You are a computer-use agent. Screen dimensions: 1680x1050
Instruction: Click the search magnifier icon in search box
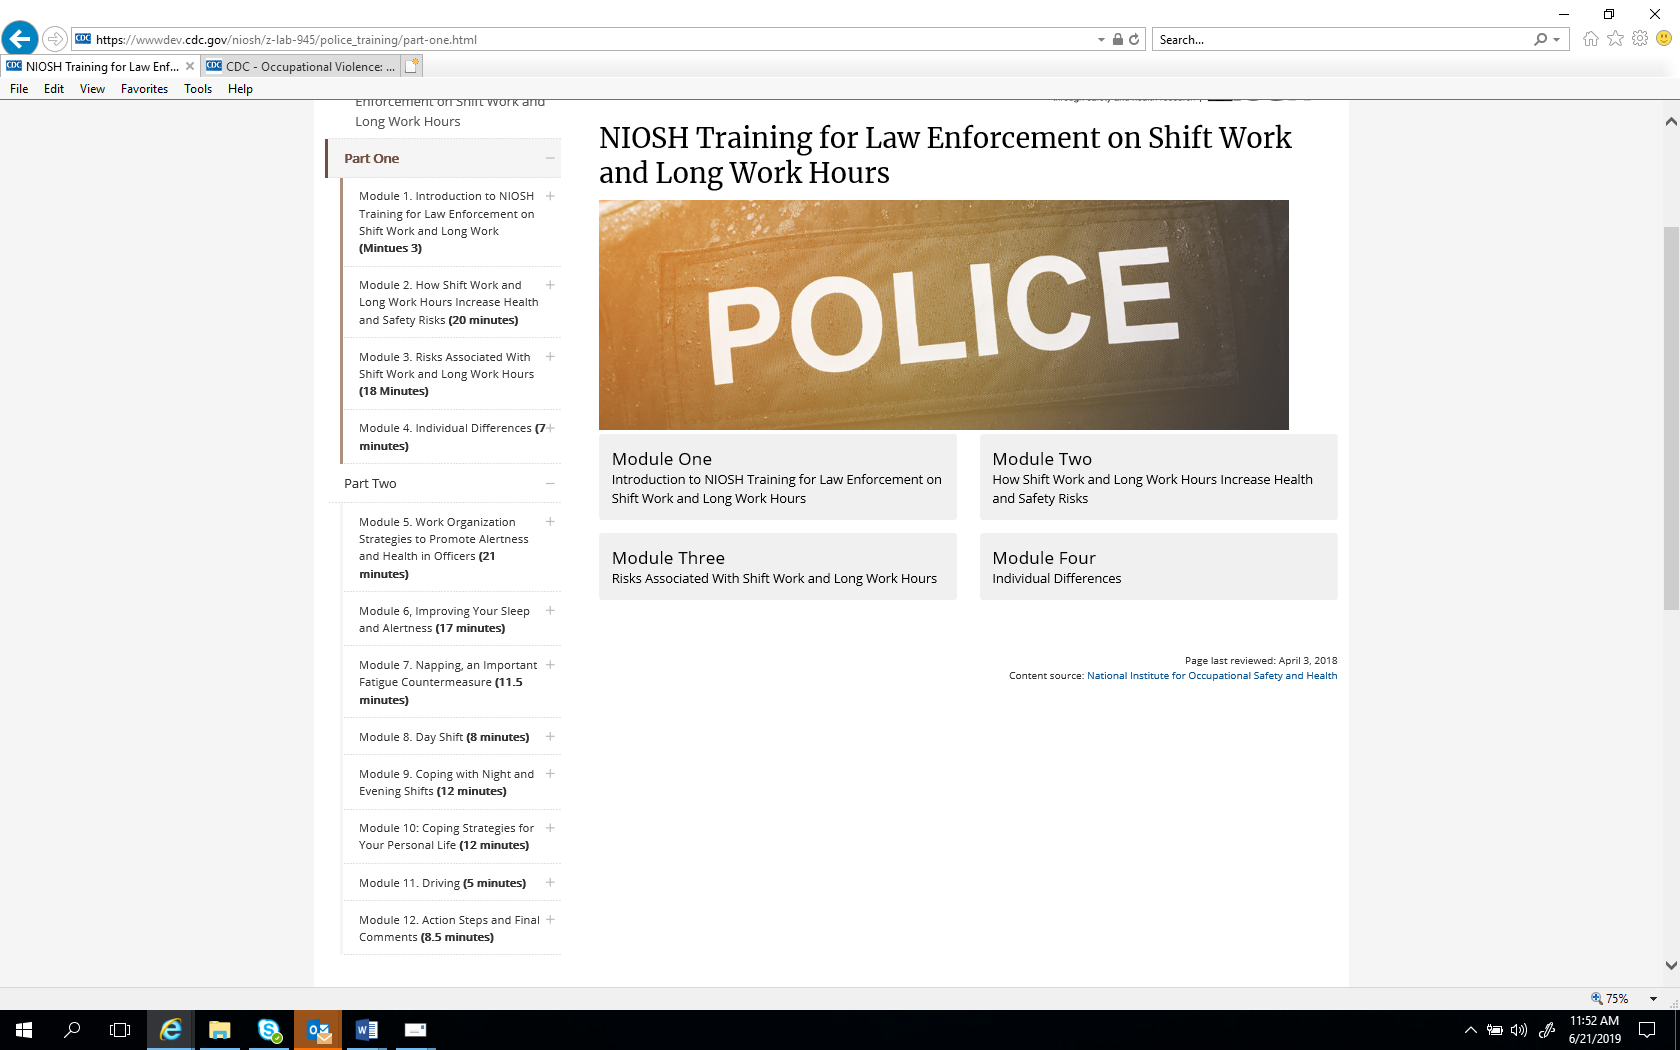[x=1541, y=40]
